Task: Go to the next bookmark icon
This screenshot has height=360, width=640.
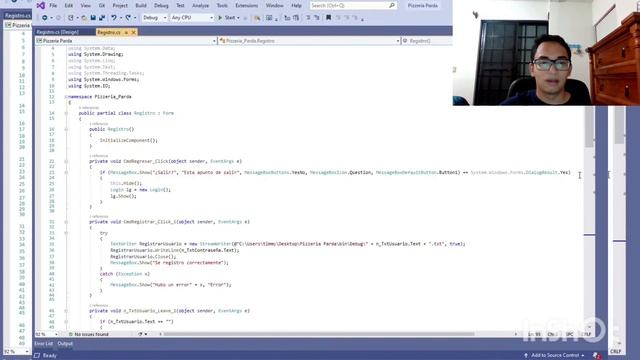Action: click(x=347, y=18)
